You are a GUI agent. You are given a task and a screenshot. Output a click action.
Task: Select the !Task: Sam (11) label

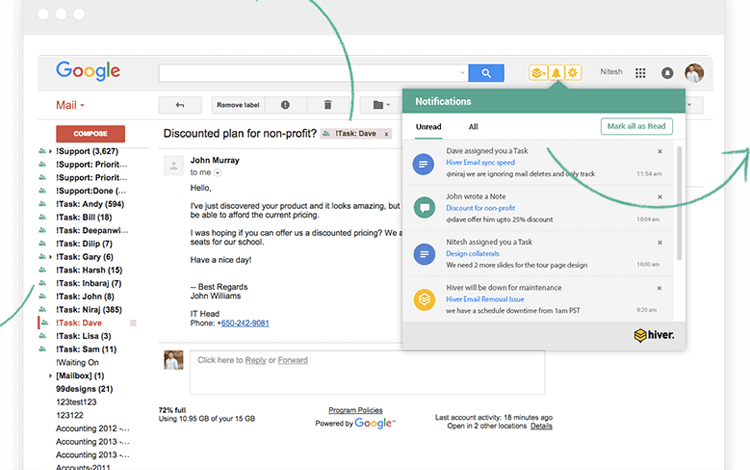[86, 350]
